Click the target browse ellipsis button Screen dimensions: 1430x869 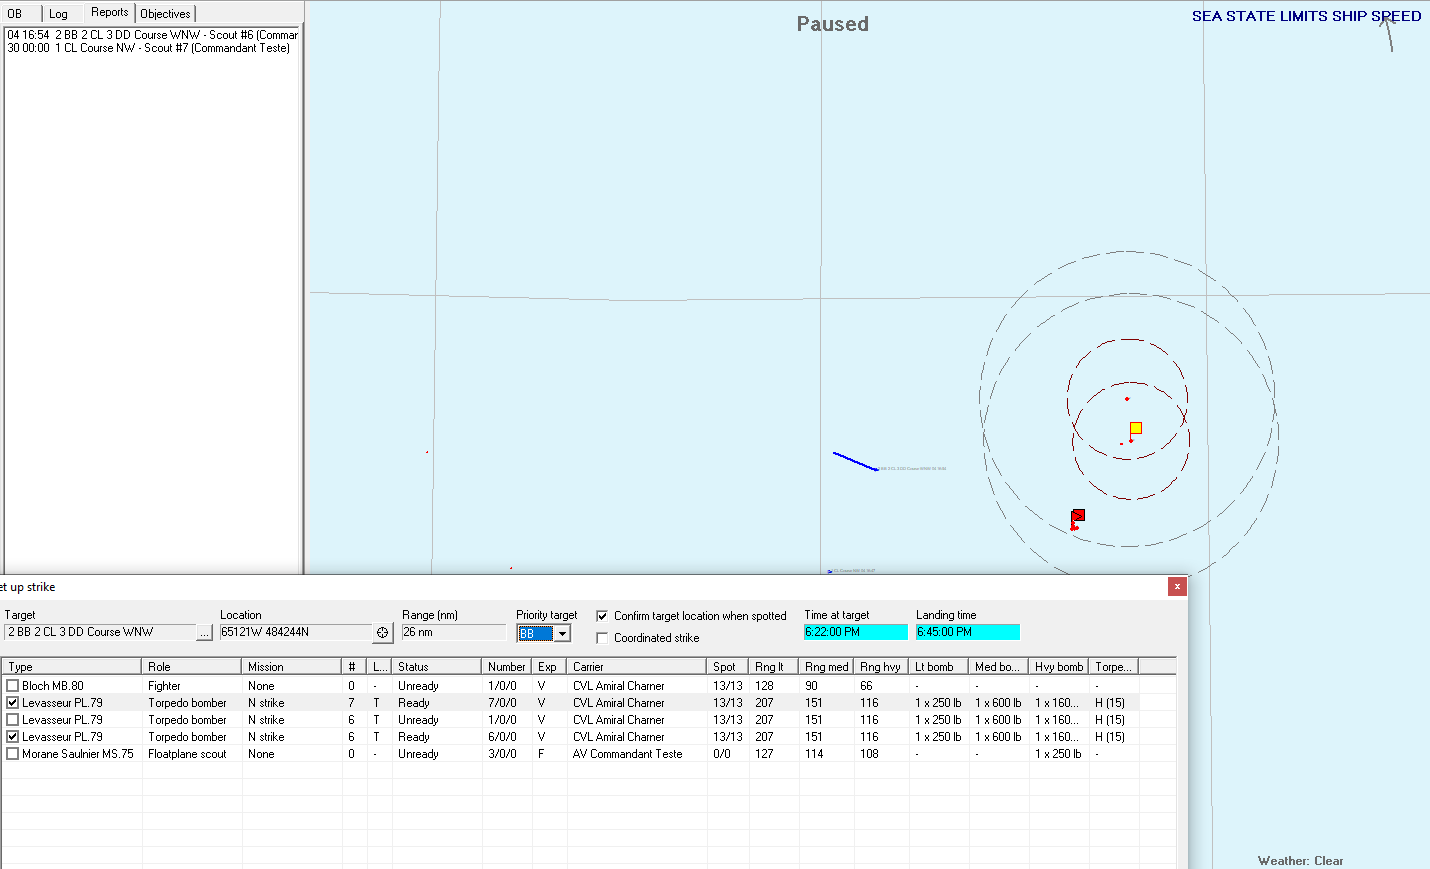[204, 632]
